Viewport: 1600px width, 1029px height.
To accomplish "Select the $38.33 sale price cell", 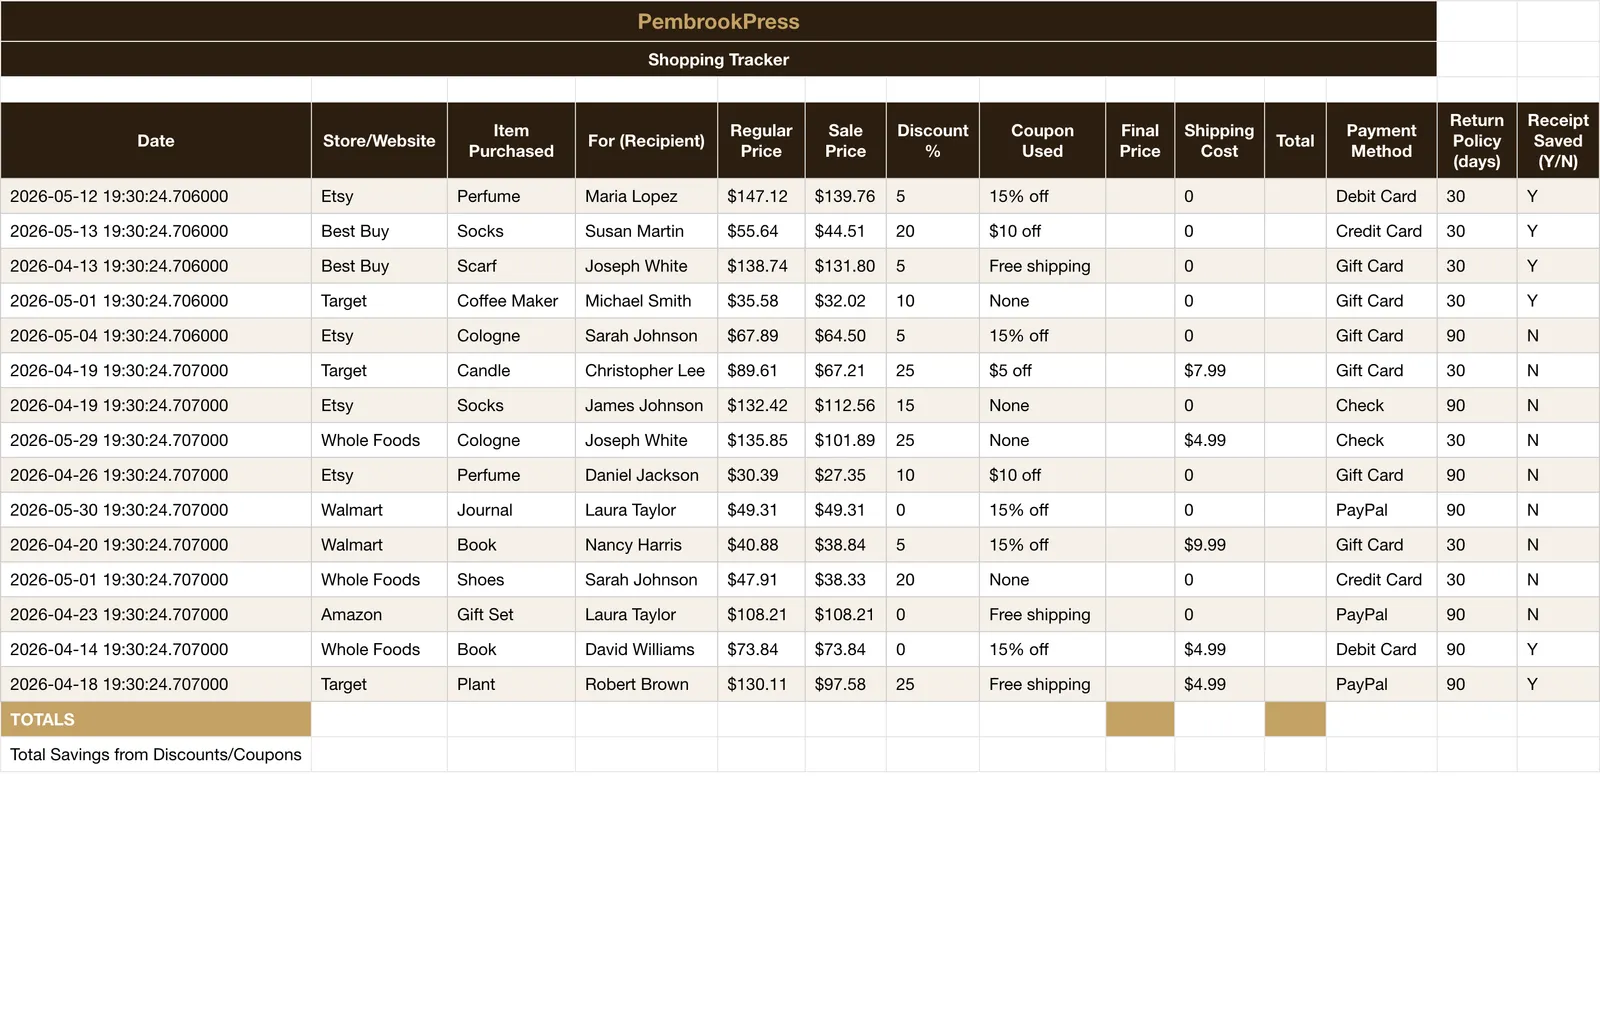I will point(845,580).
